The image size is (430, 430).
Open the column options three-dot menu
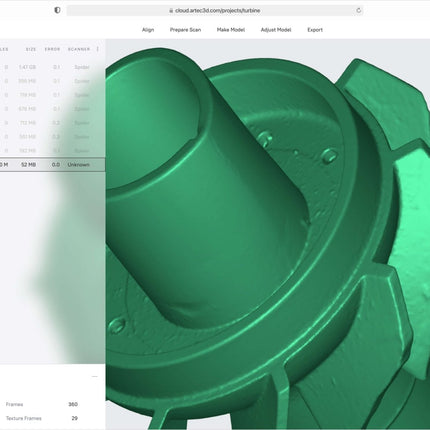pos(98,49)
